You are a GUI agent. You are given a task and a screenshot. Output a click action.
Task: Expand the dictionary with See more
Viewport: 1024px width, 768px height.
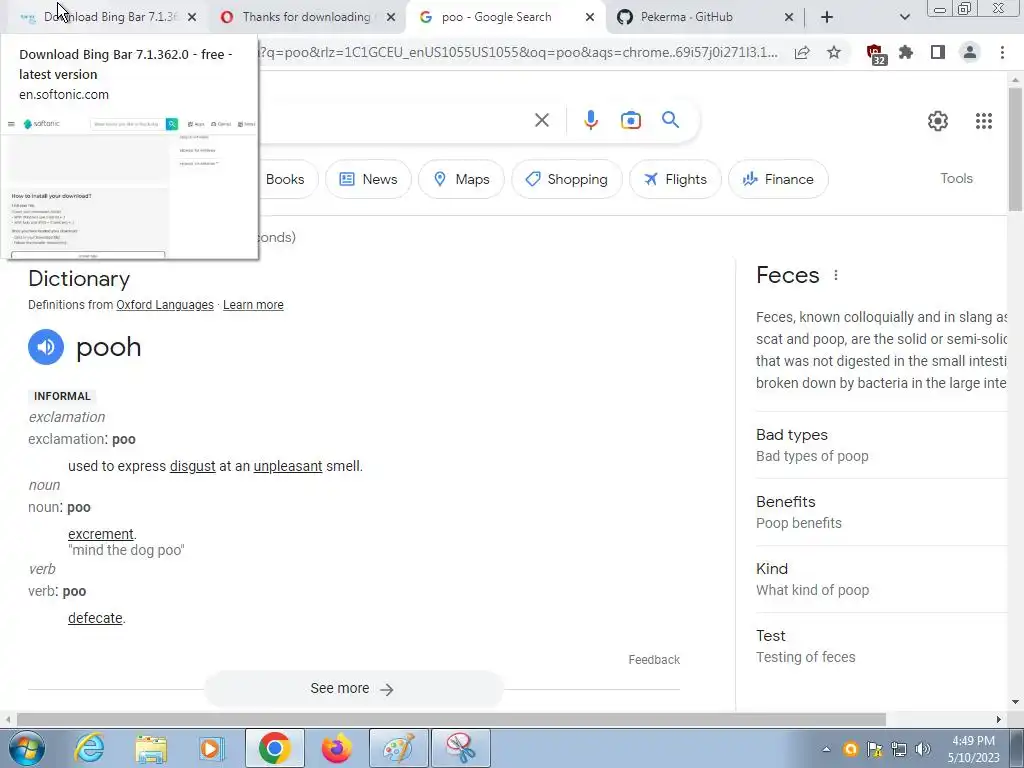354,689
